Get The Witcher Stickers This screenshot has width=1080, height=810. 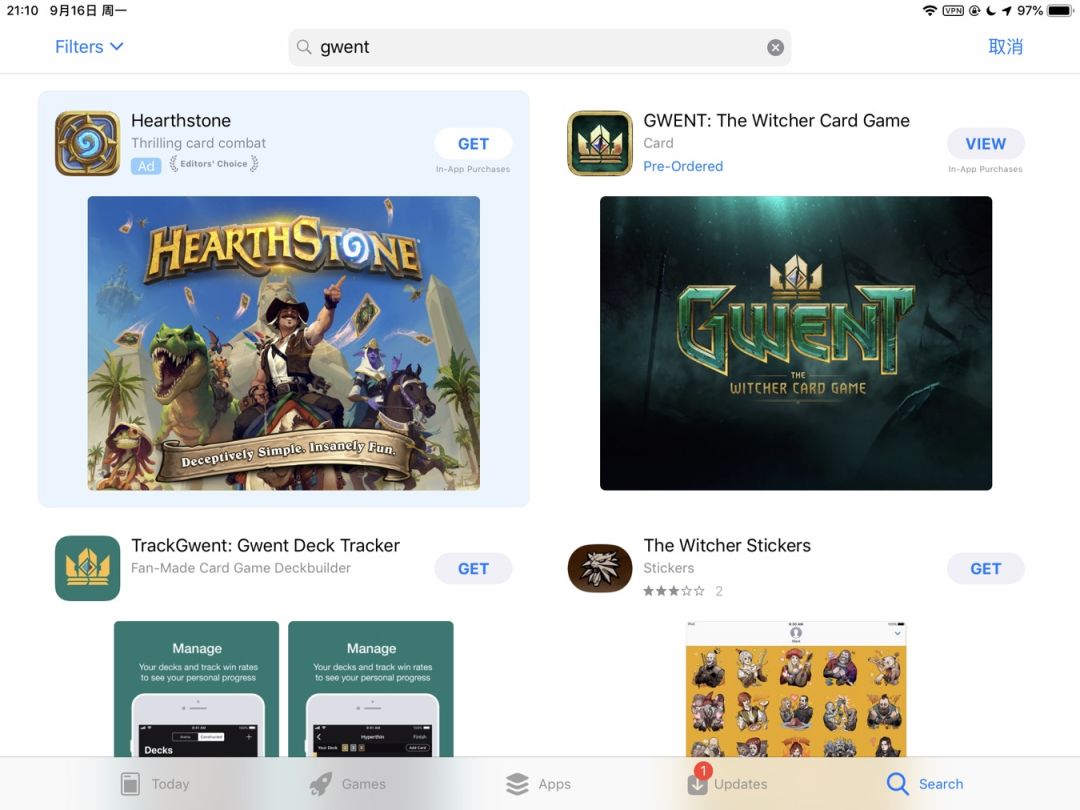(x=986, y=569)
